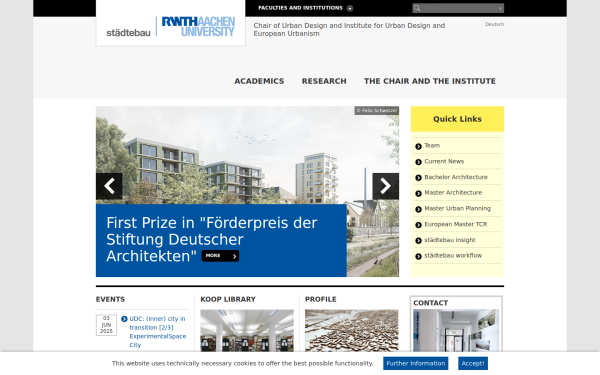Viewport: 600px width, 375px height.
Task: Click the Contact heading
Action: point(430,303)
